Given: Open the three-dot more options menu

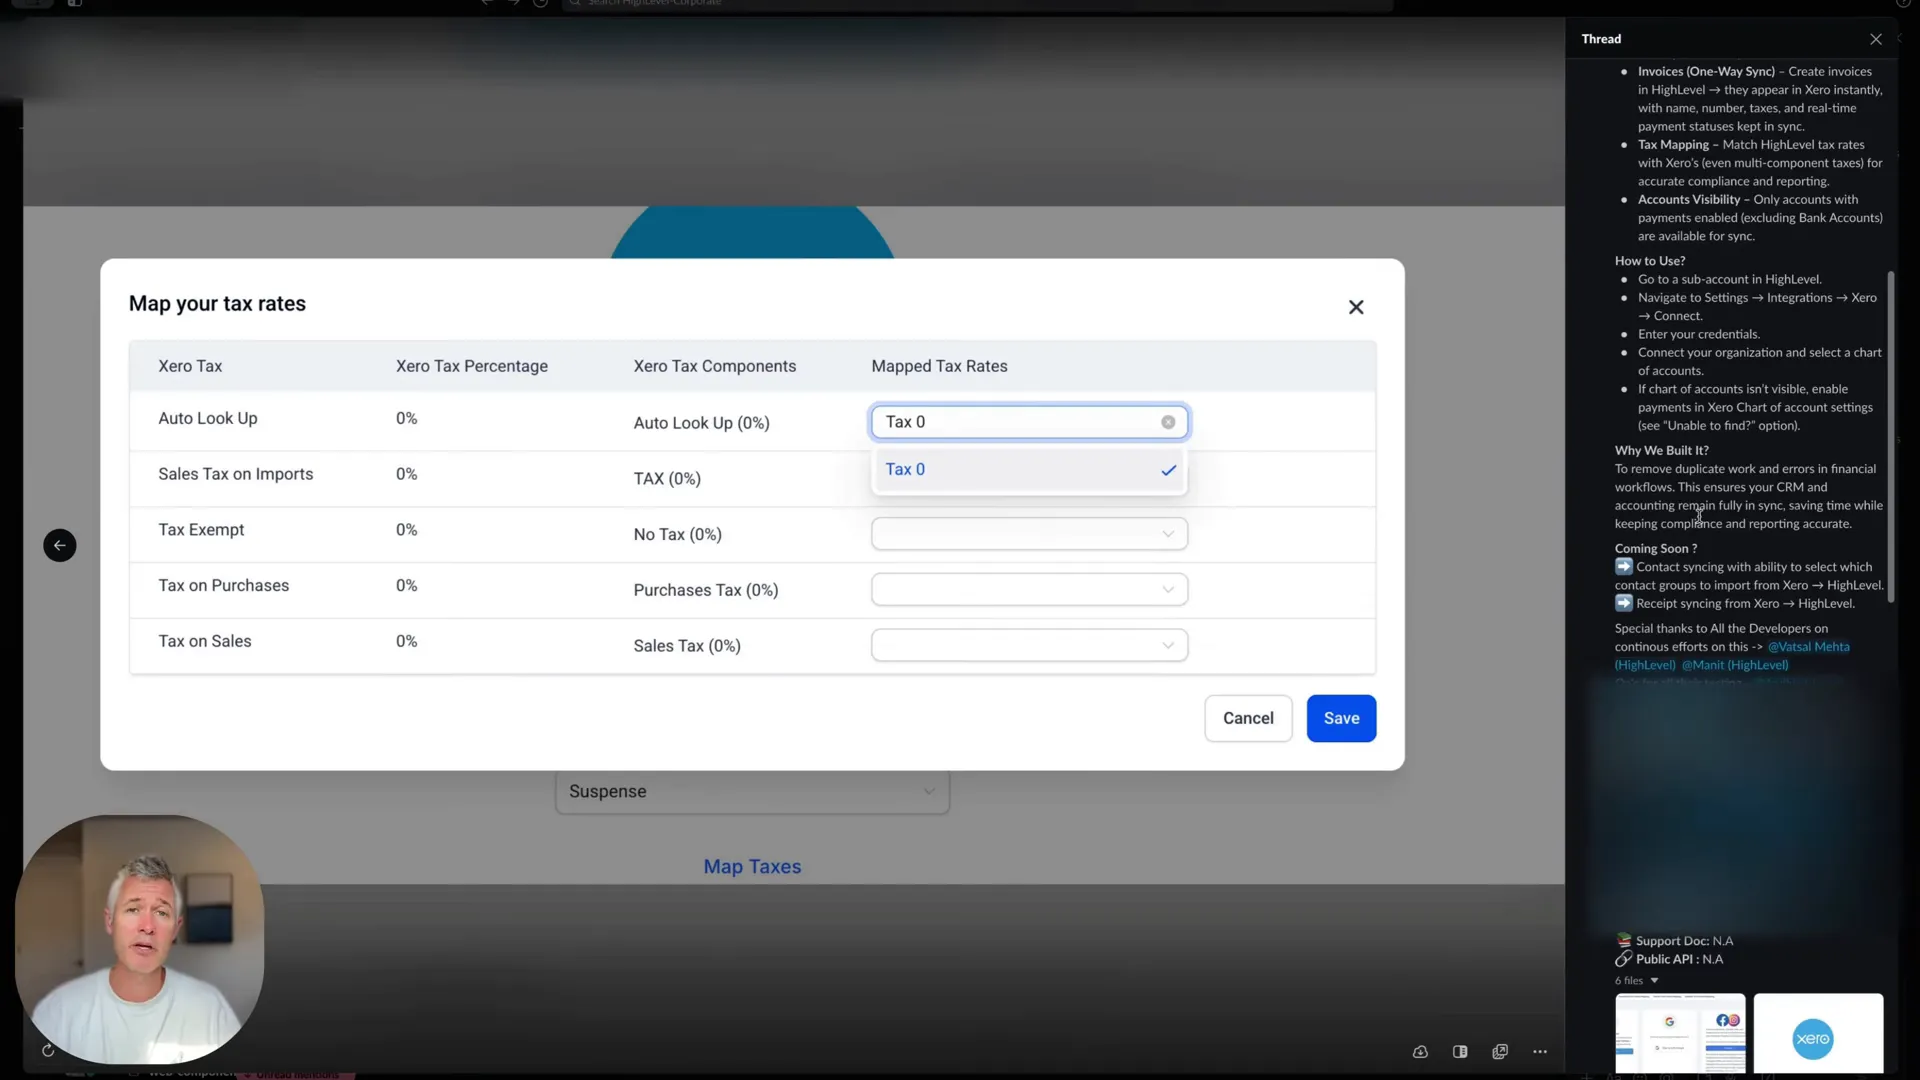Looking at the screenshot, I should pos(1540,1052).
